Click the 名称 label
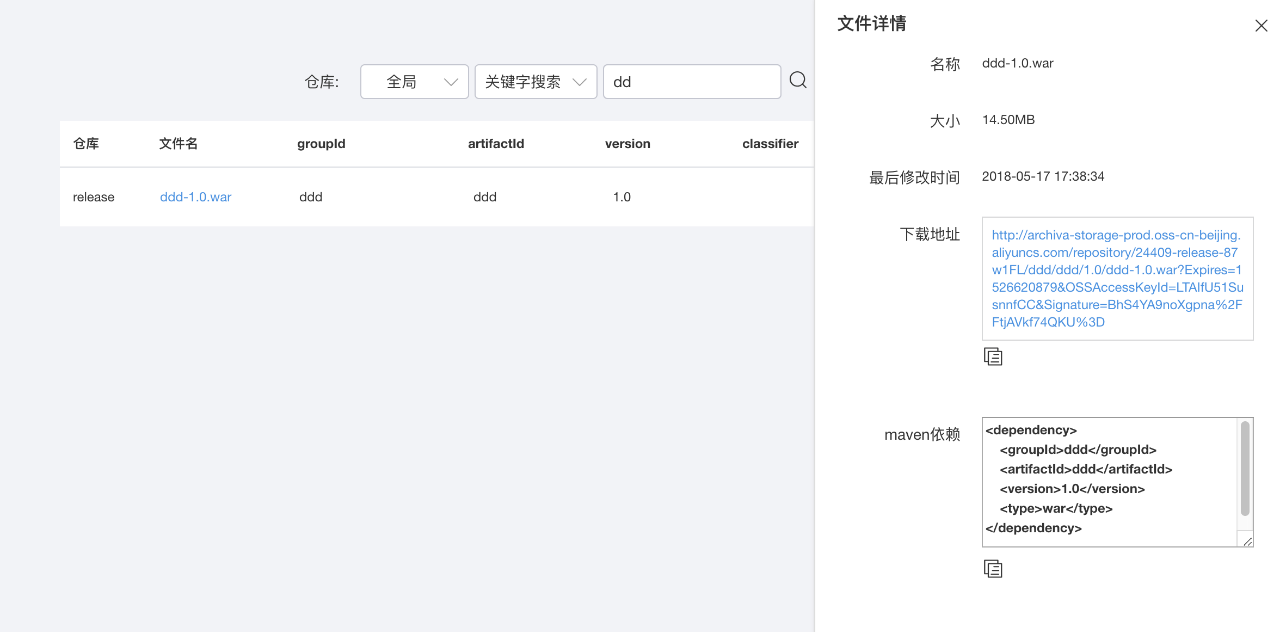Viewport: 1280px width, 632px height. click(945, 64)
